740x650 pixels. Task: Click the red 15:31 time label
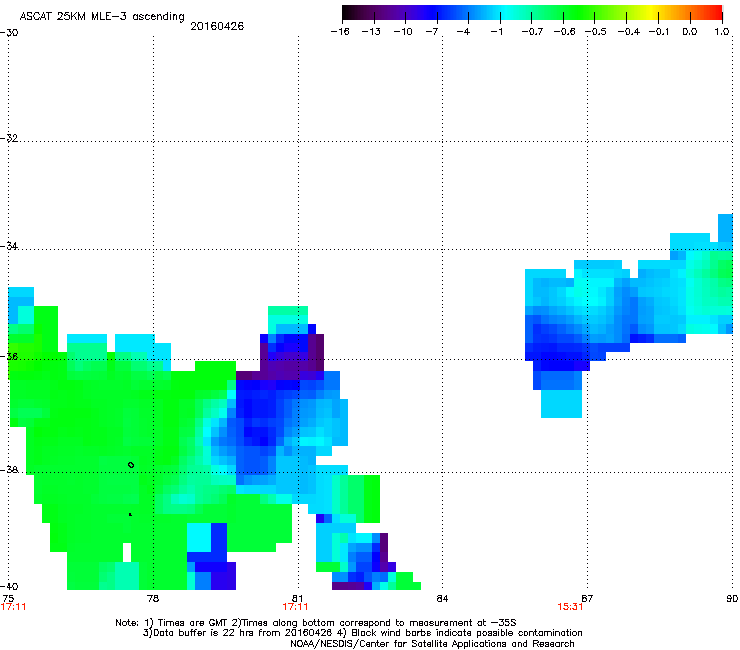click(x=570, y=607)
